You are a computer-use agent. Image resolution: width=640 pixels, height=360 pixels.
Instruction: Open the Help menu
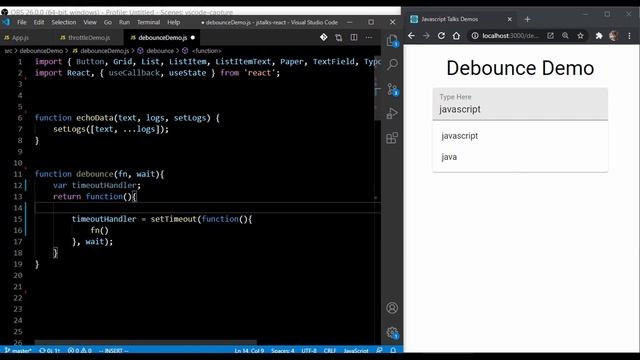[173, 22]
